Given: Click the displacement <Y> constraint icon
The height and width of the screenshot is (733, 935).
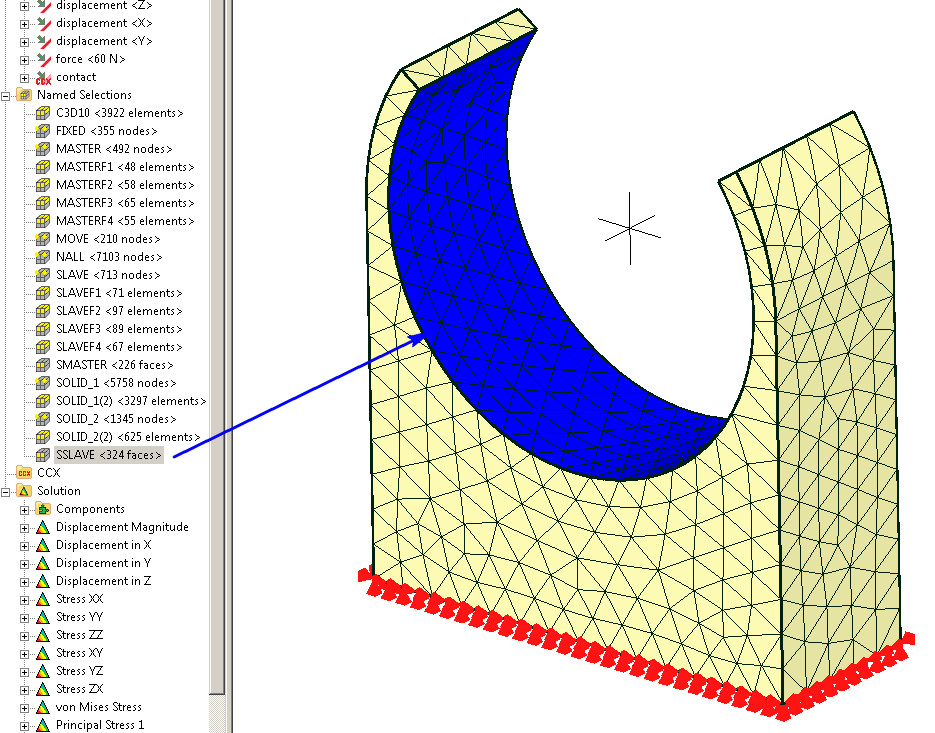Looking at the screenshot, I should 44,42.
